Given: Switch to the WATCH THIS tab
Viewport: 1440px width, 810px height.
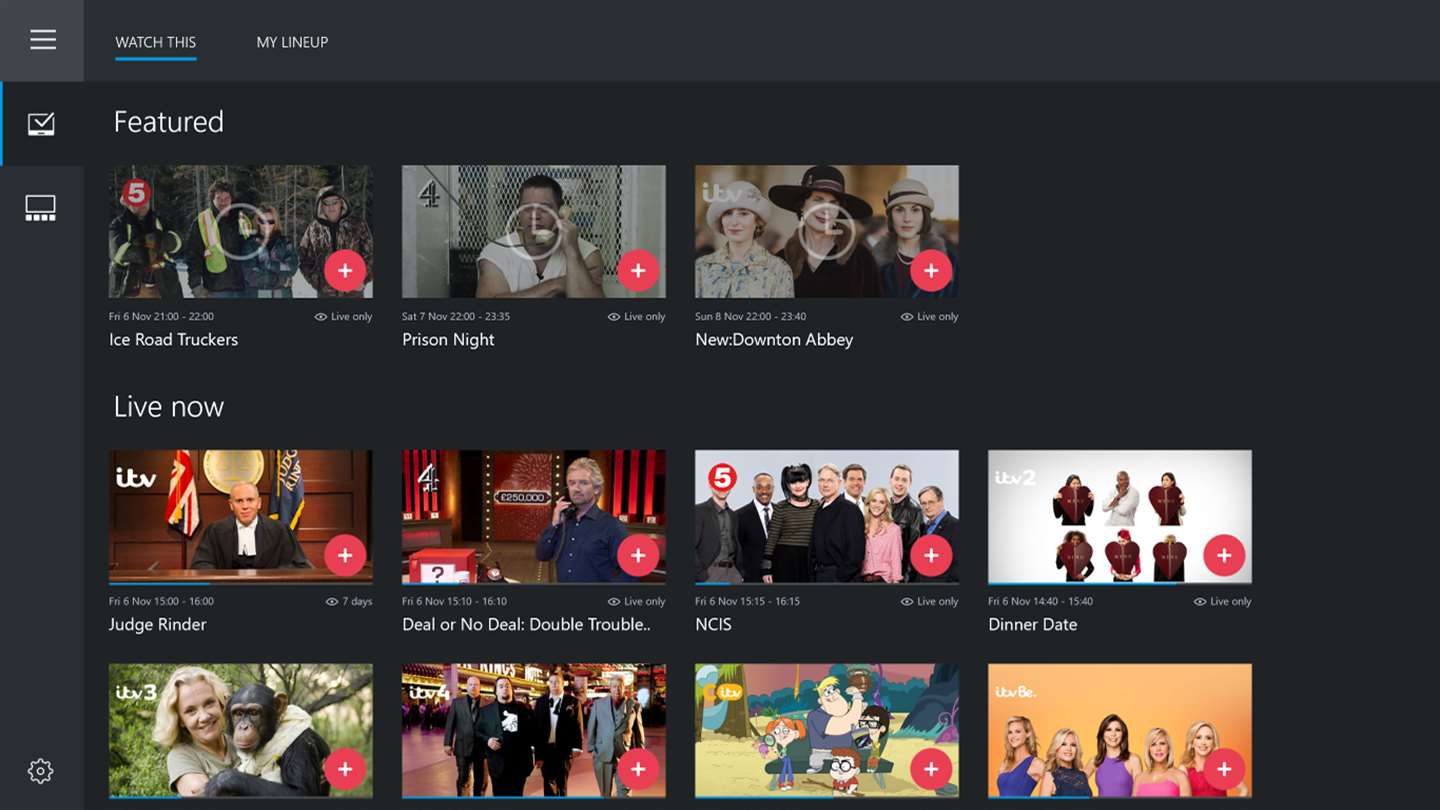Looking at the screenshot, I should 156,42.
